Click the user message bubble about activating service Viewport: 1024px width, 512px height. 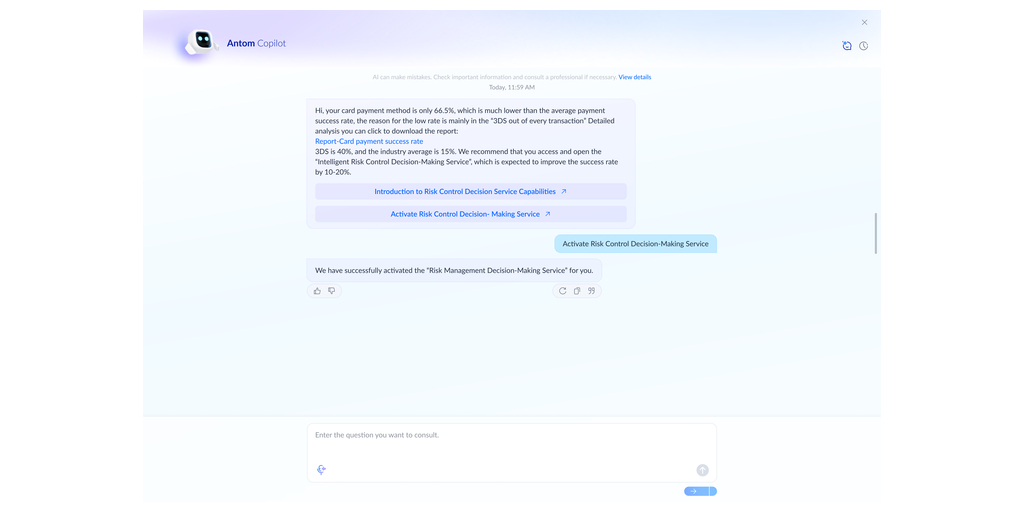click(635, 244)
